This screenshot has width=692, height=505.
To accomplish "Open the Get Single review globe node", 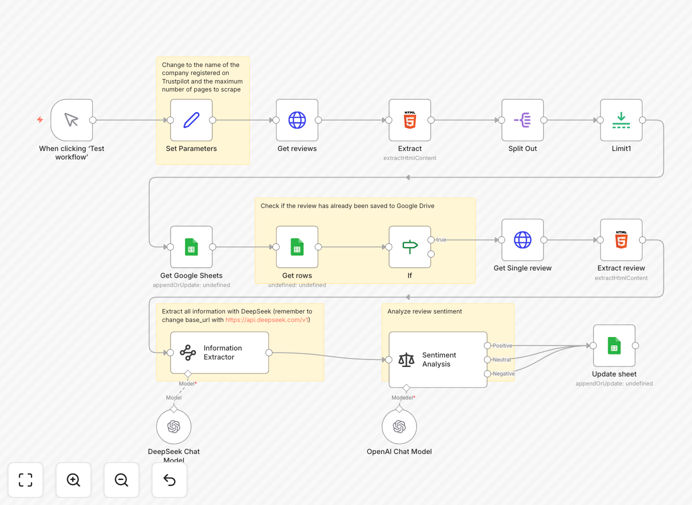I will pos(523,240).
